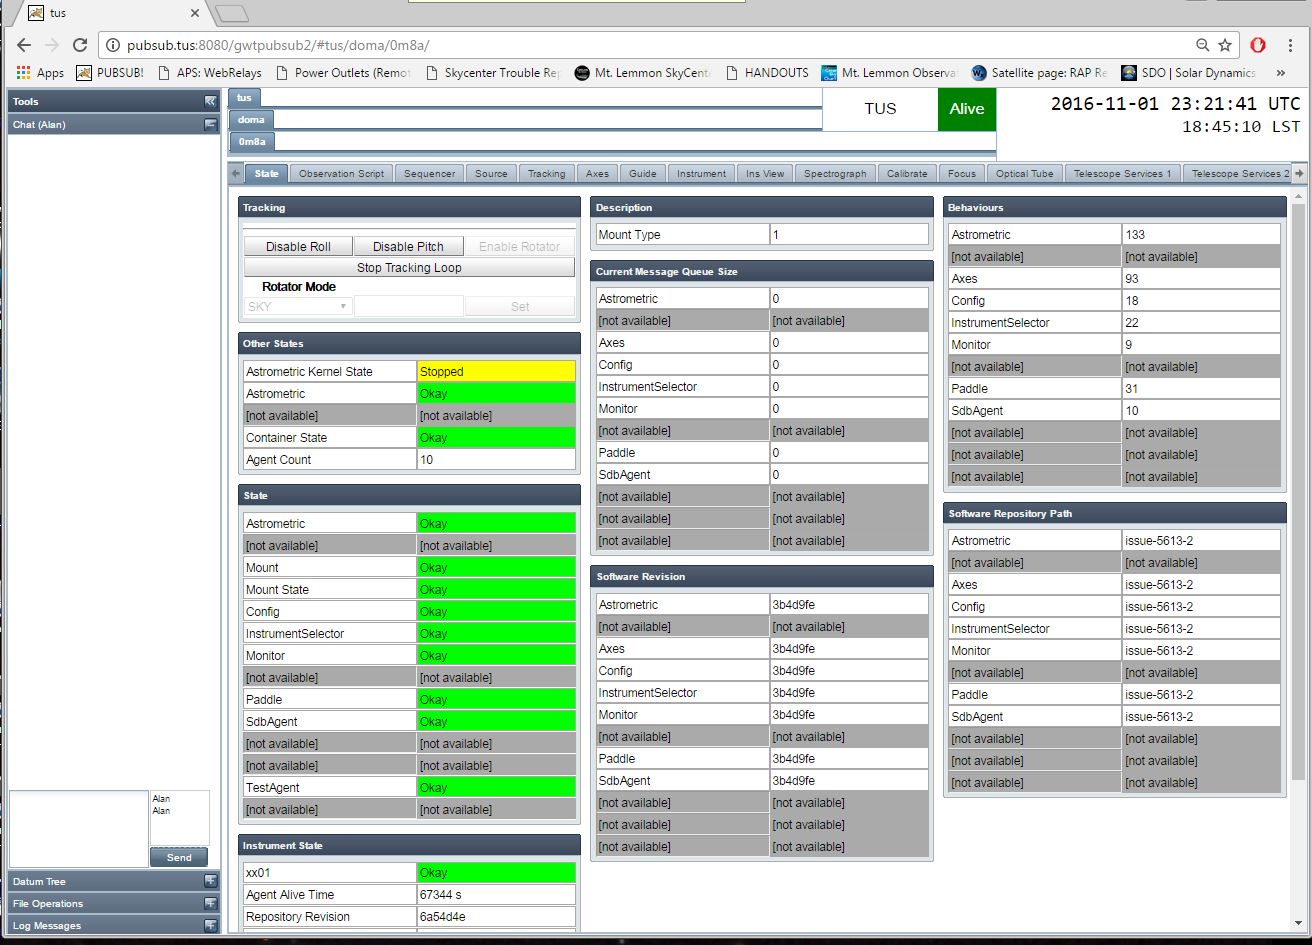
Task: Collapse the Tools sidebar panel icon
Action: [x=210, y=101]
